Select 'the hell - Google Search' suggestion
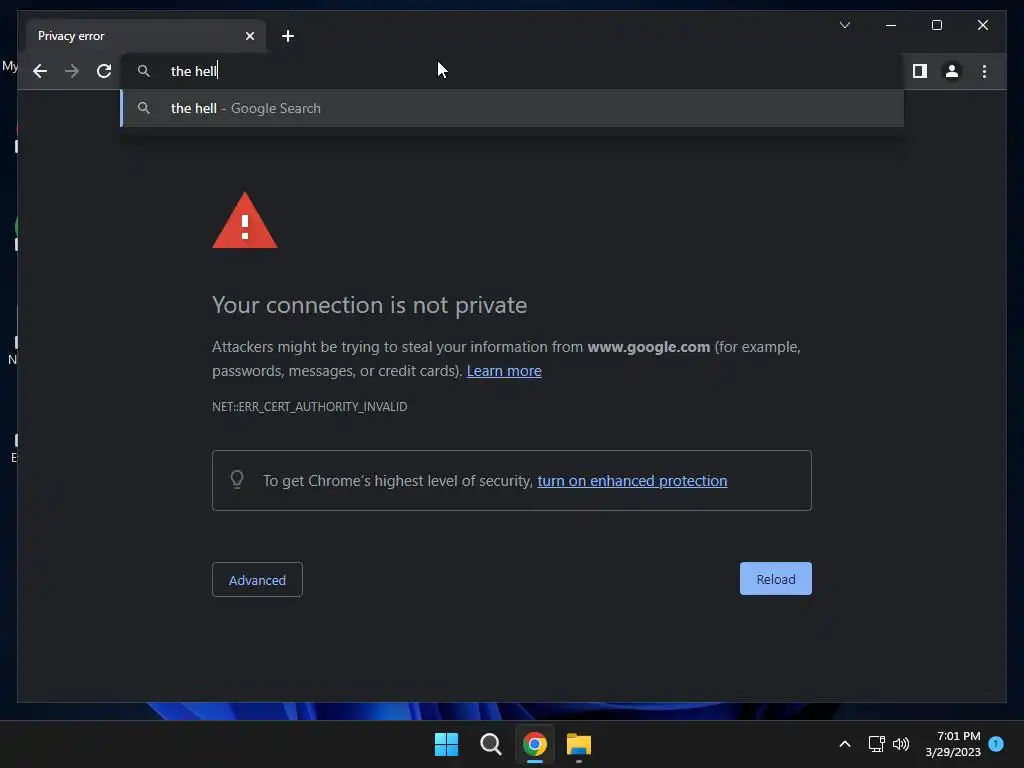Viewport: 1024px width, 768px height. pyautogui.click(x=512, y=108)
